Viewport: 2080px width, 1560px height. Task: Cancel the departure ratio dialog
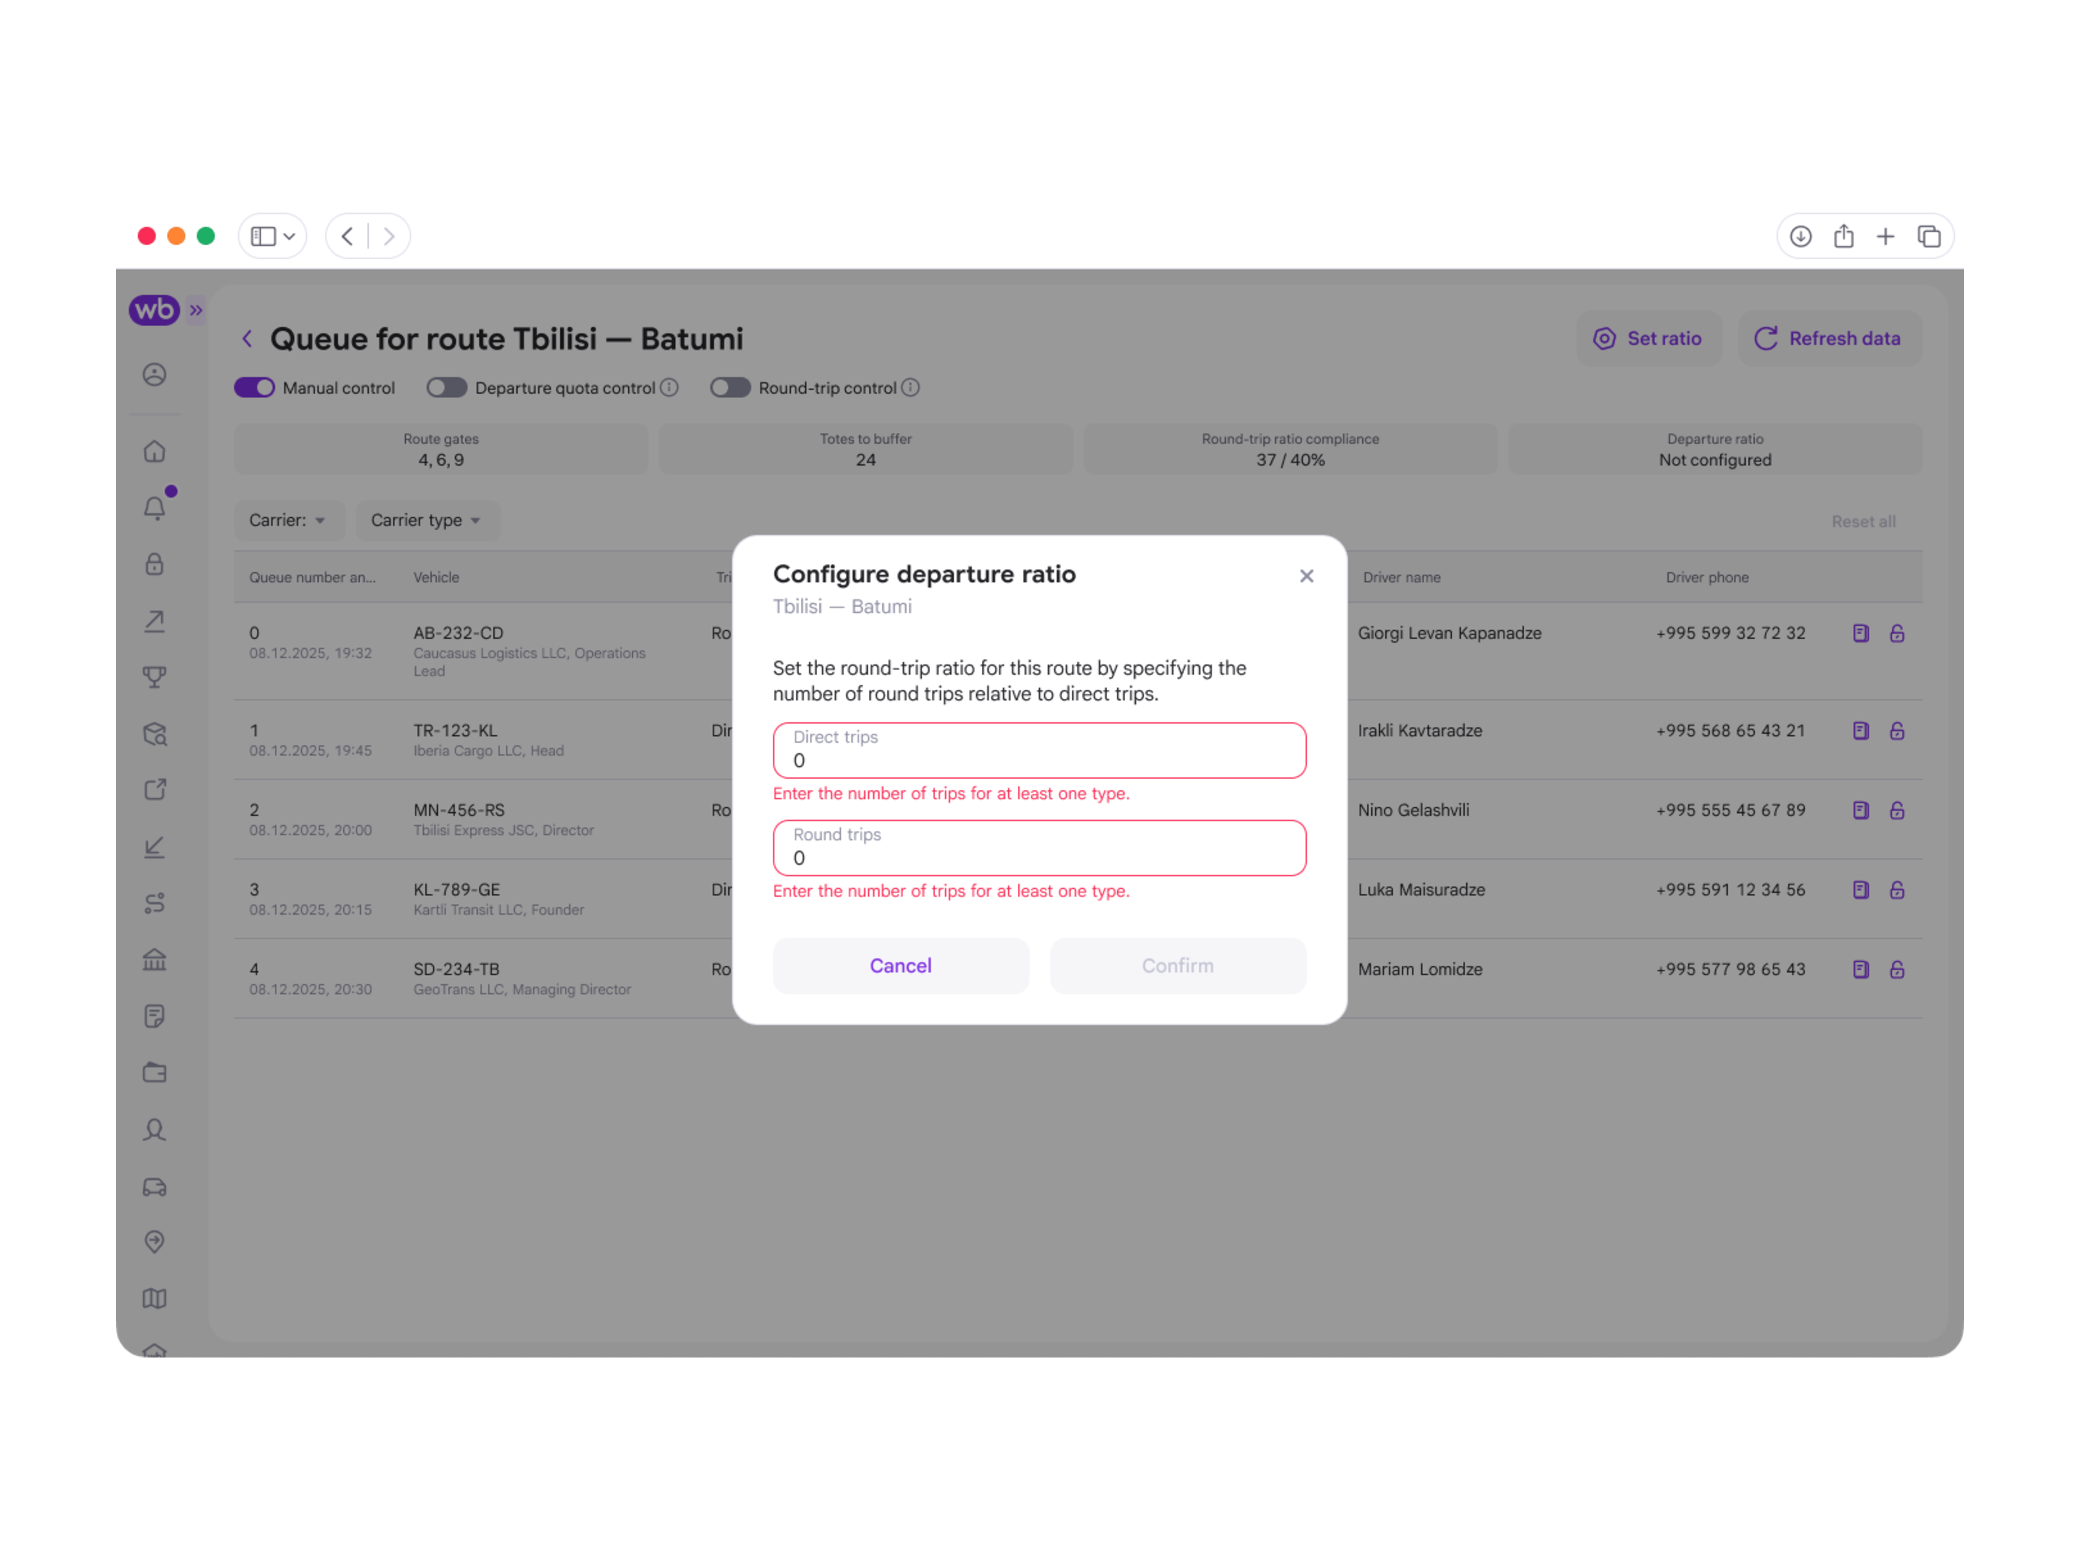coord(900,966)
